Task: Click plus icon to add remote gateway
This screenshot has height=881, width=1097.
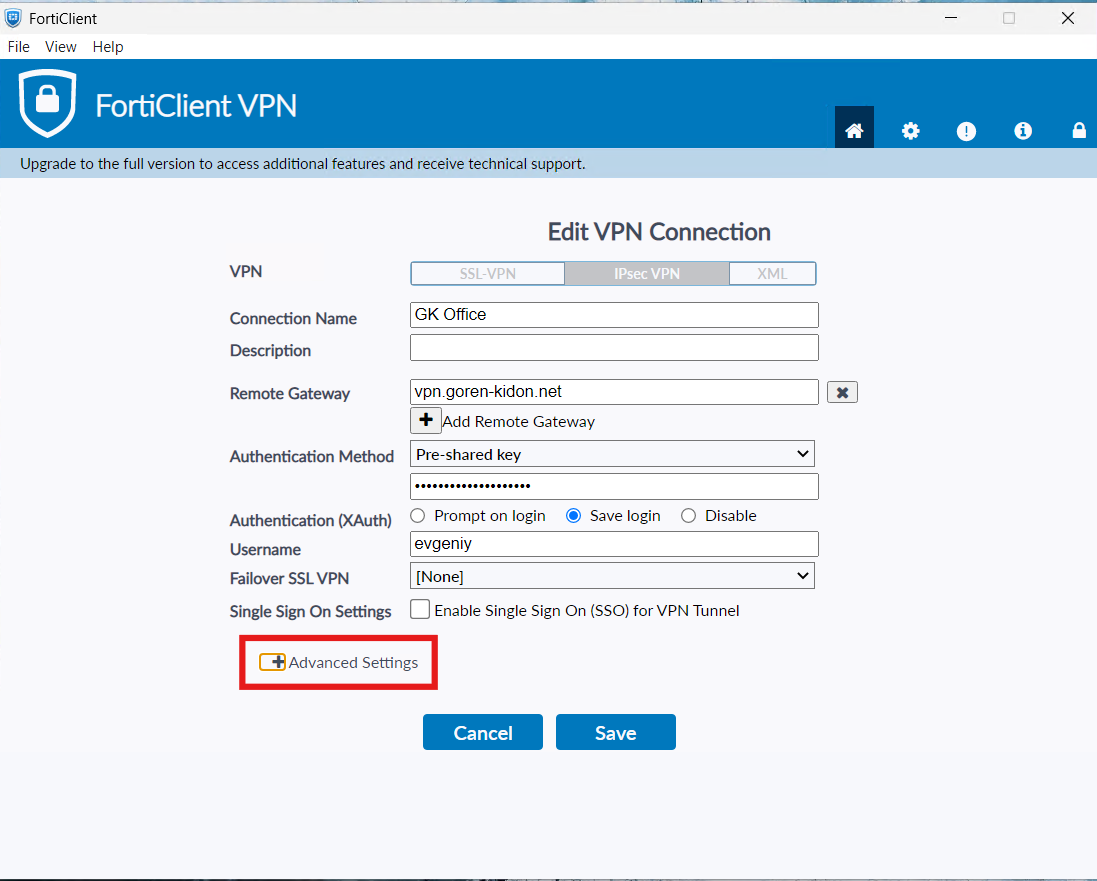Action: [426, 420]
